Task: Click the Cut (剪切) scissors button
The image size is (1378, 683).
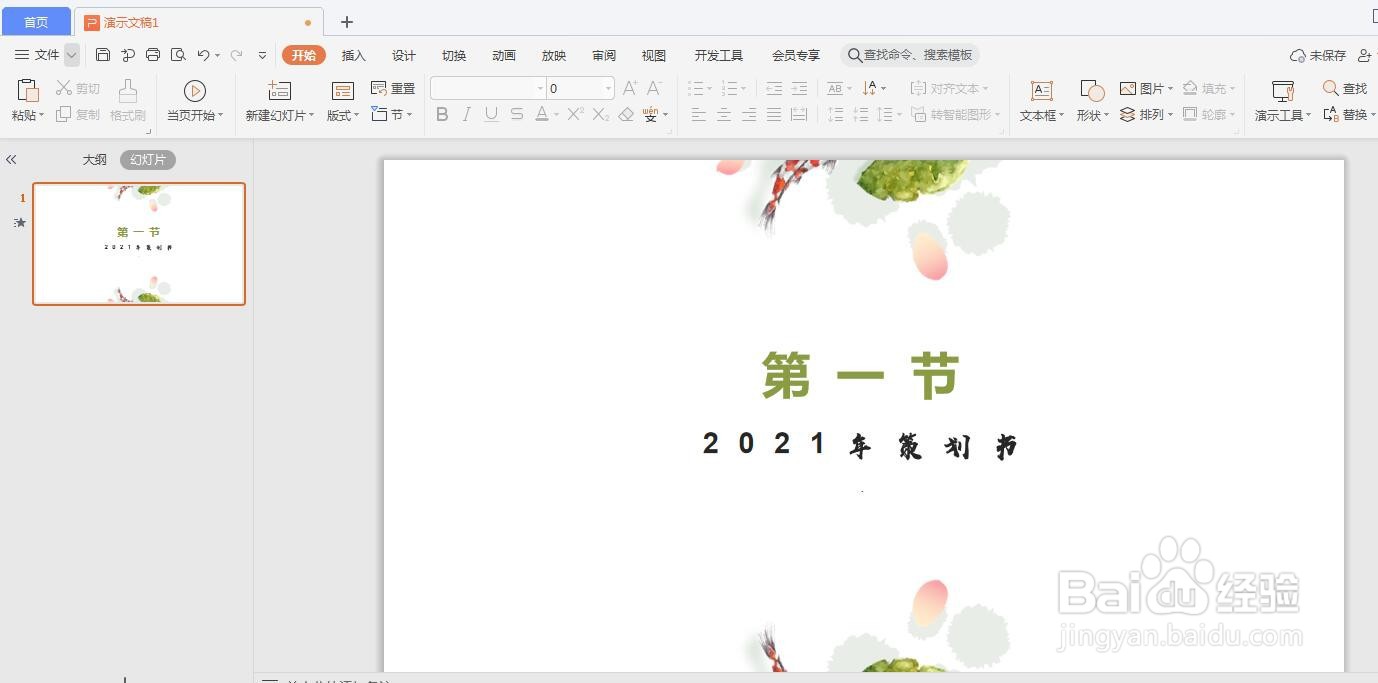Action: (78, 88)
